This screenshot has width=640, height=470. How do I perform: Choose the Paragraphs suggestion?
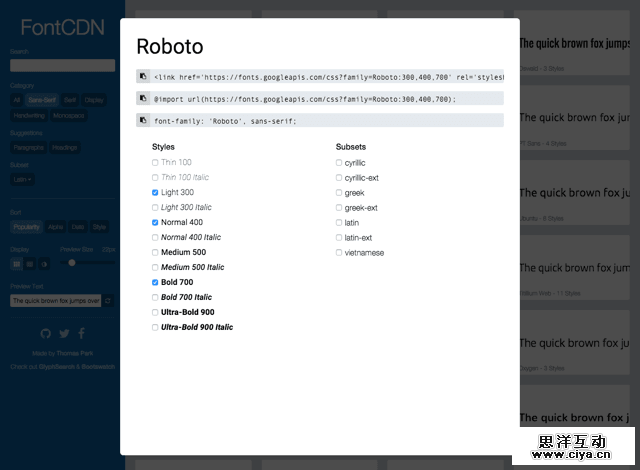[x=29, y=147]
